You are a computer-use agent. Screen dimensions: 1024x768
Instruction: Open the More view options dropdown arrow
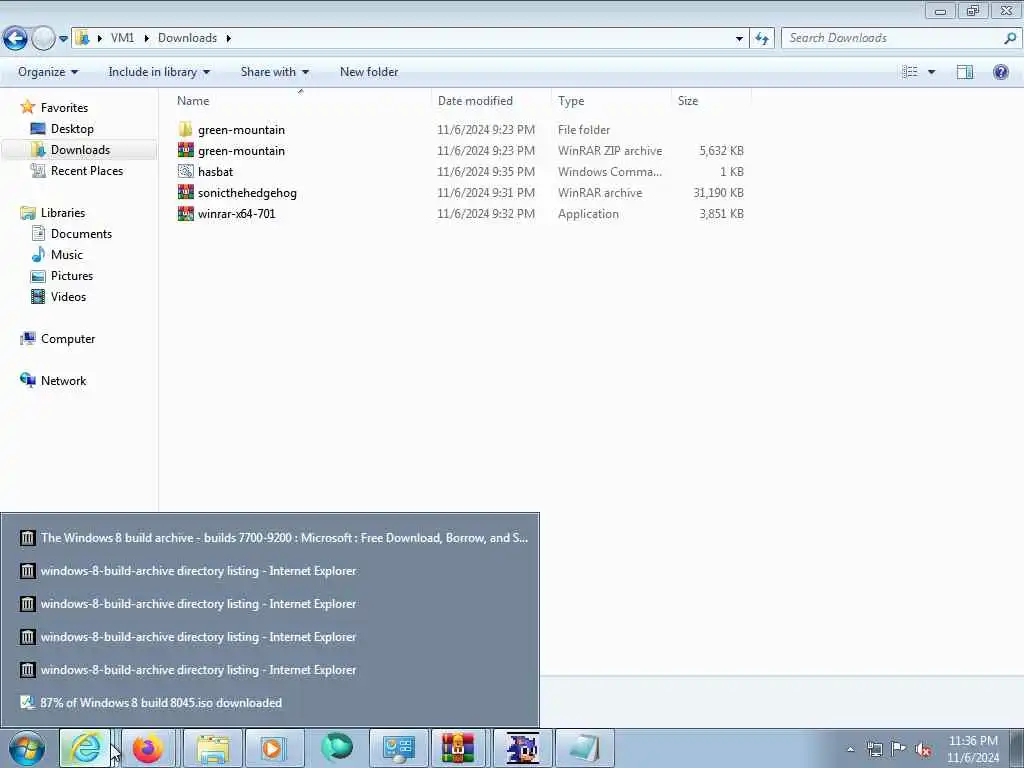[x=932, y=72]
